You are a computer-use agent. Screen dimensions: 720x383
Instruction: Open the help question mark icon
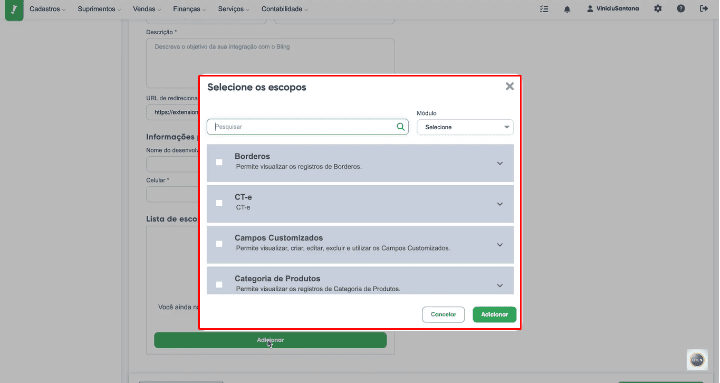(681, 9)
